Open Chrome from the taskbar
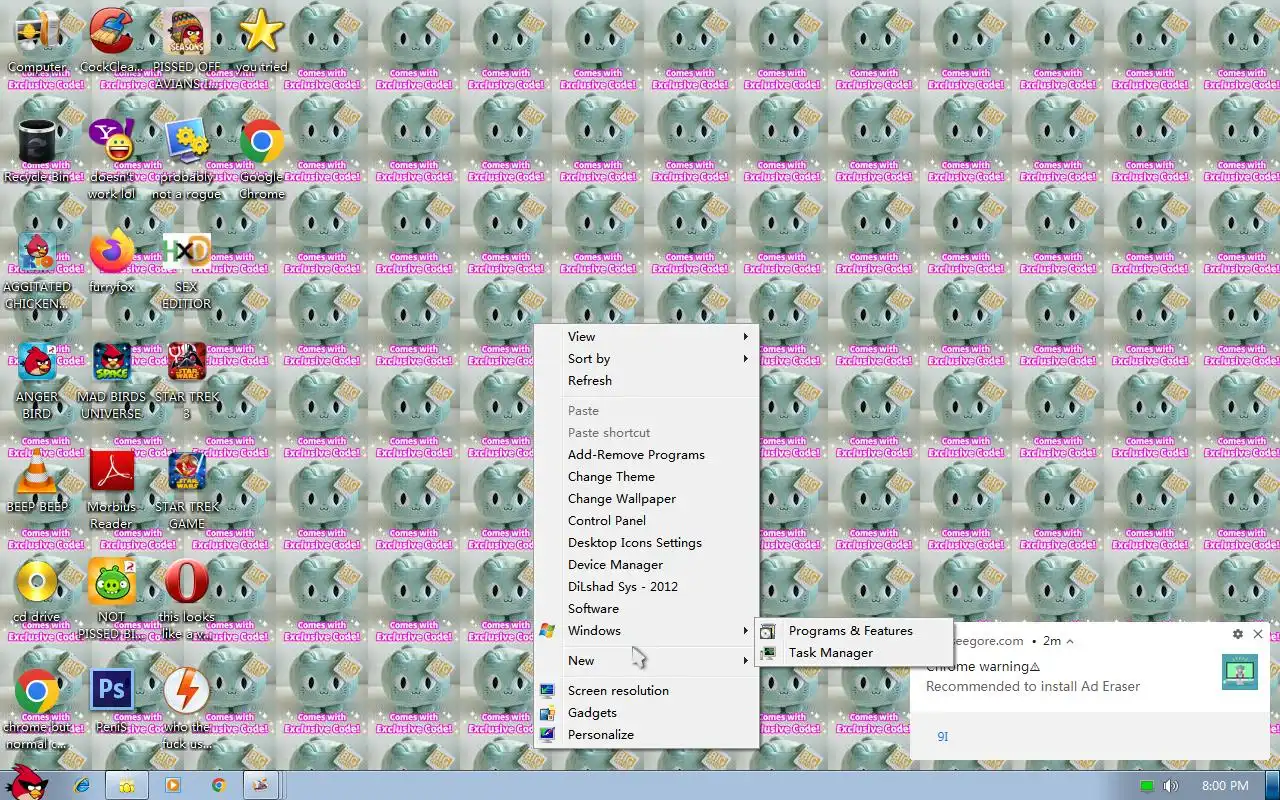1280x800 pixels. point(218,786)
